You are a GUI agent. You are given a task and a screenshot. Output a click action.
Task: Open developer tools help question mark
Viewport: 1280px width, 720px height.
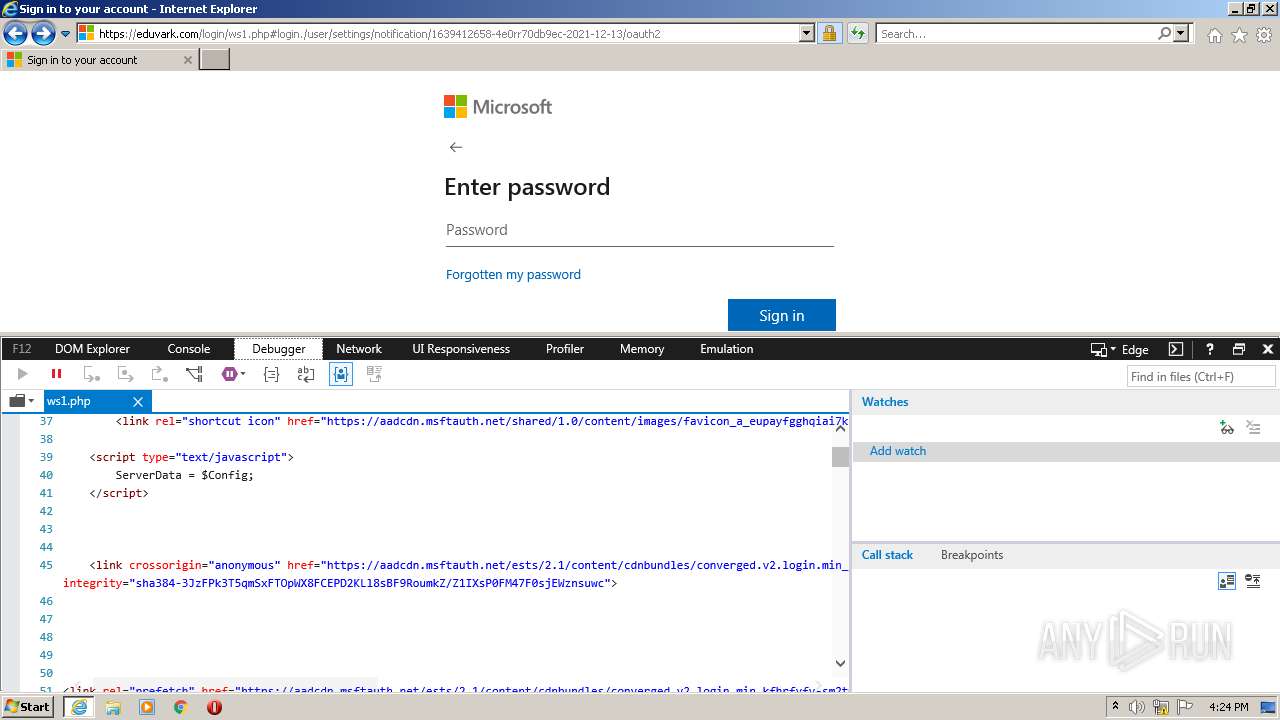click(1209, 349)
